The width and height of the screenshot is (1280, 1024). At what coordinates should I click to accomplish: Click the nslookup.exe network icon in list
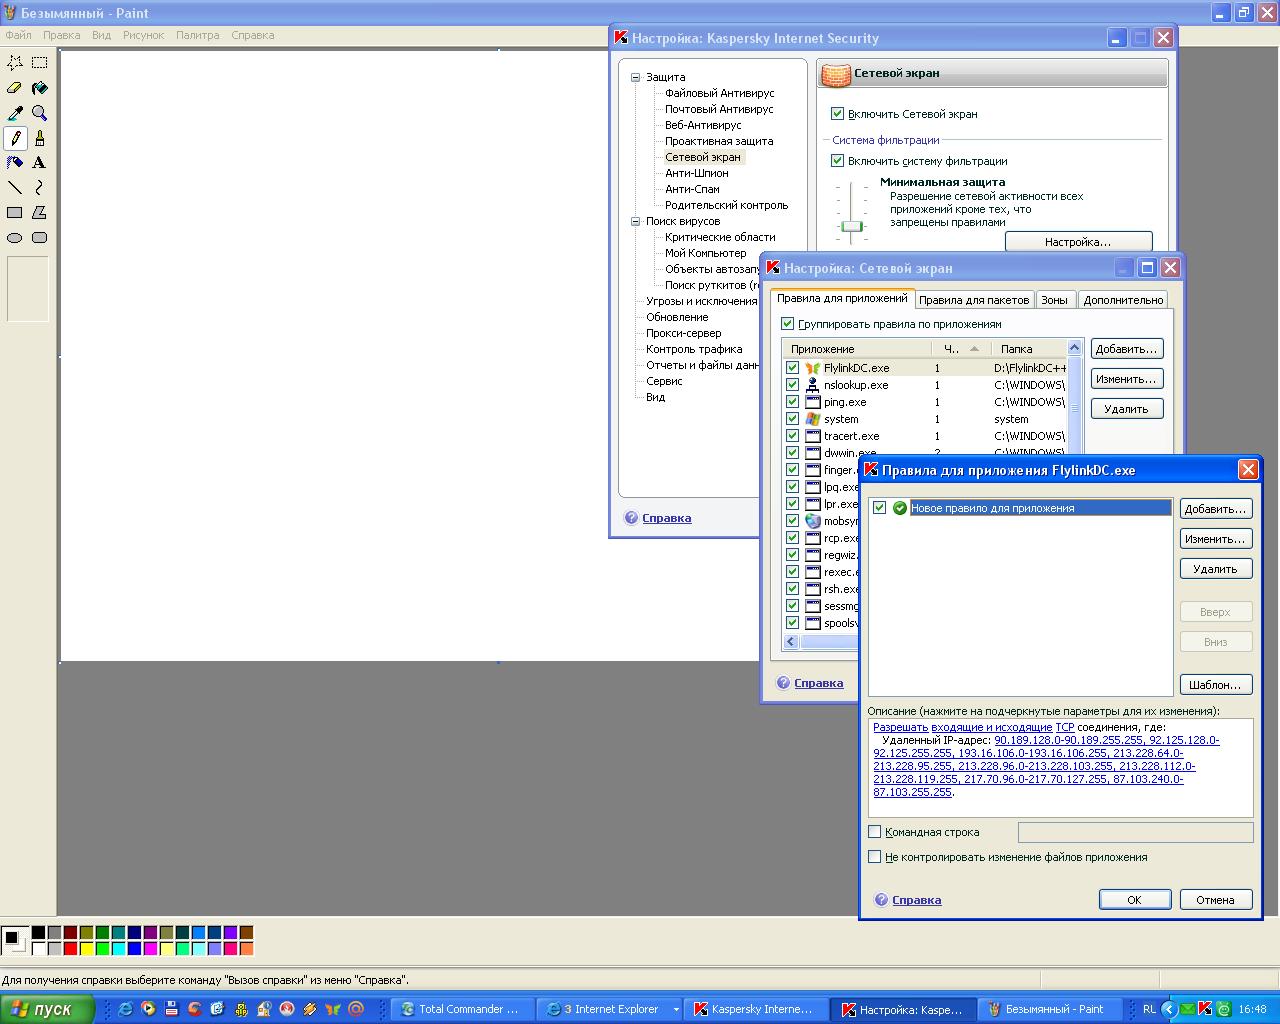click(813, 385)
